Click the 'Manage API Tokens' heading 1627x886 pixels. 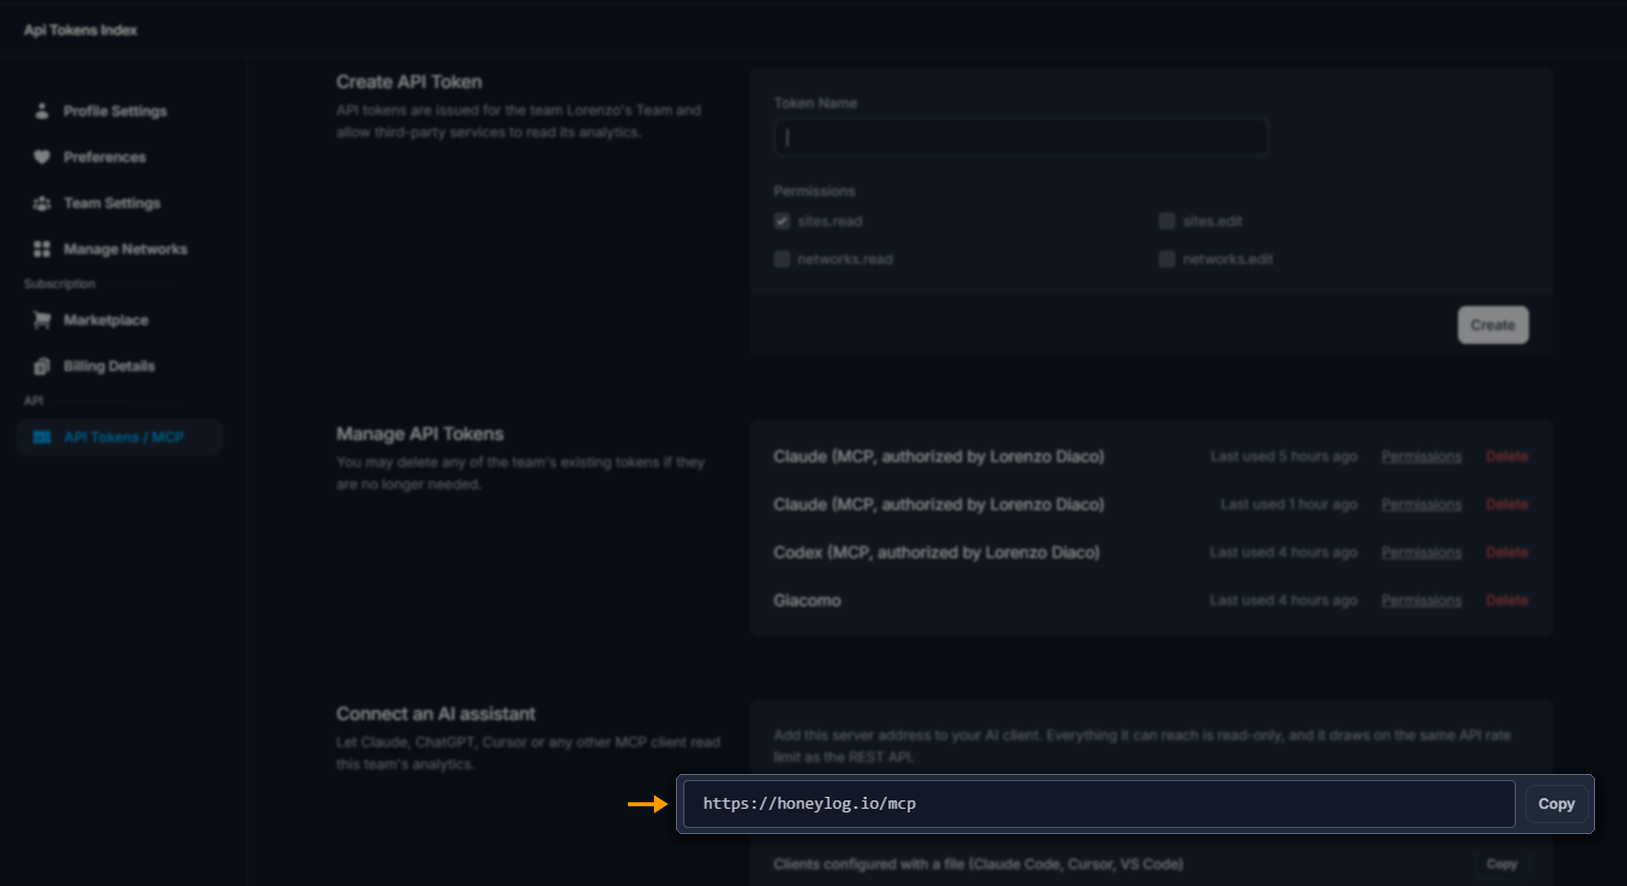420,434
